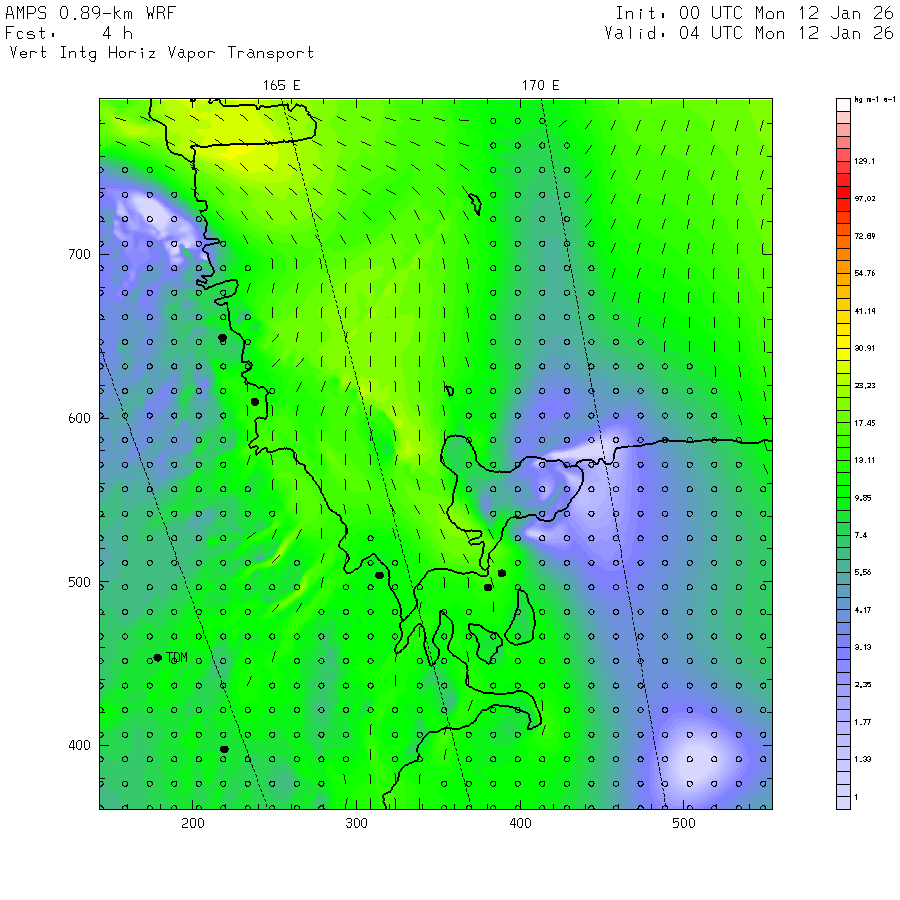Click the TDM station name label
This screenshot has width=900, height=900.
tap(177, 658)
